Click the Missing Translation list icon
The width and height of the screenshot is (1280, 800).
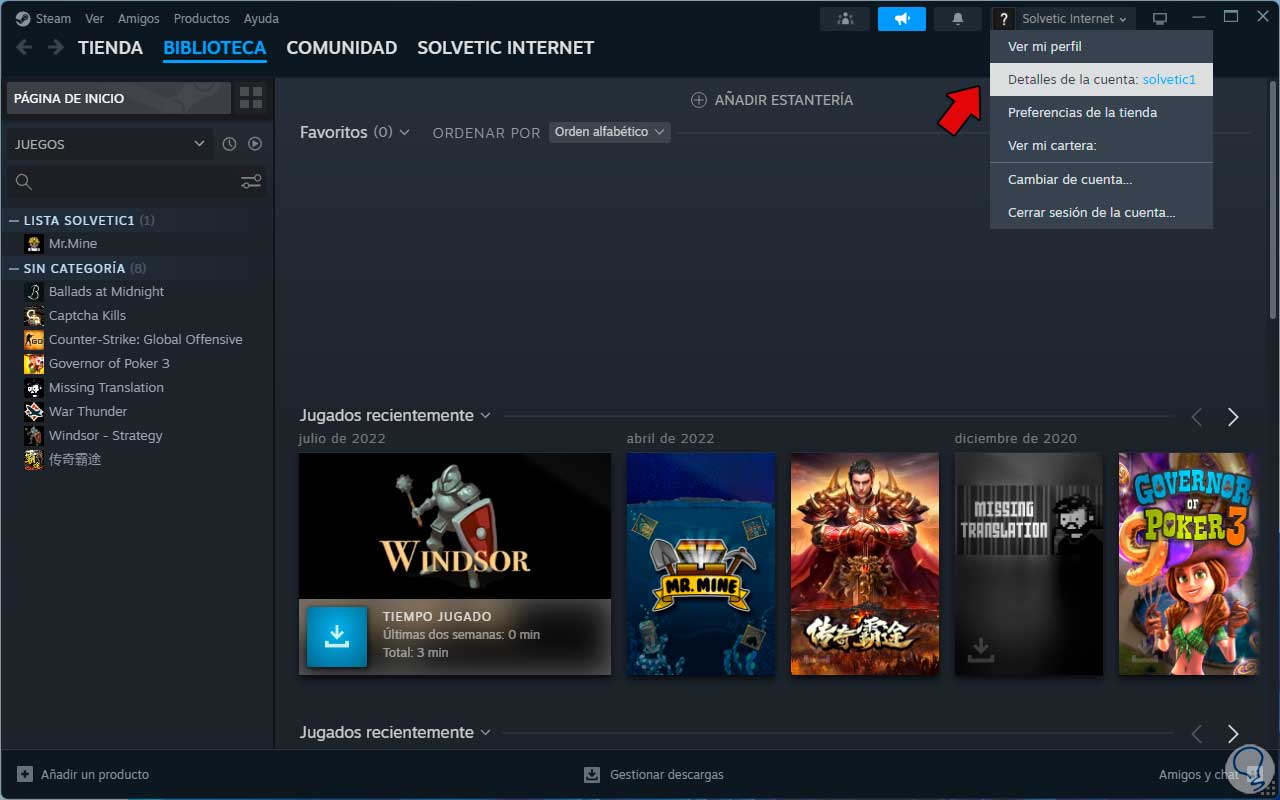(x=34, y=387)
